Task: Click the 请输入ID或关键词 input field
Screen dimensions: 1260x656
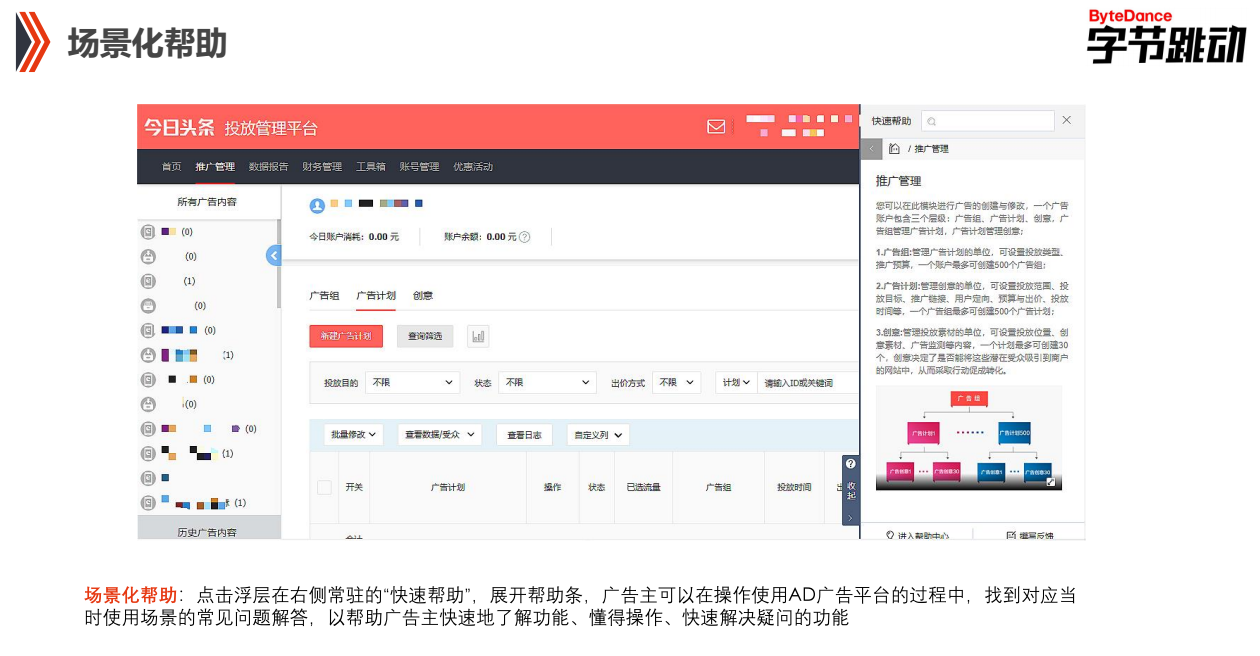Action: click(801, 382)
